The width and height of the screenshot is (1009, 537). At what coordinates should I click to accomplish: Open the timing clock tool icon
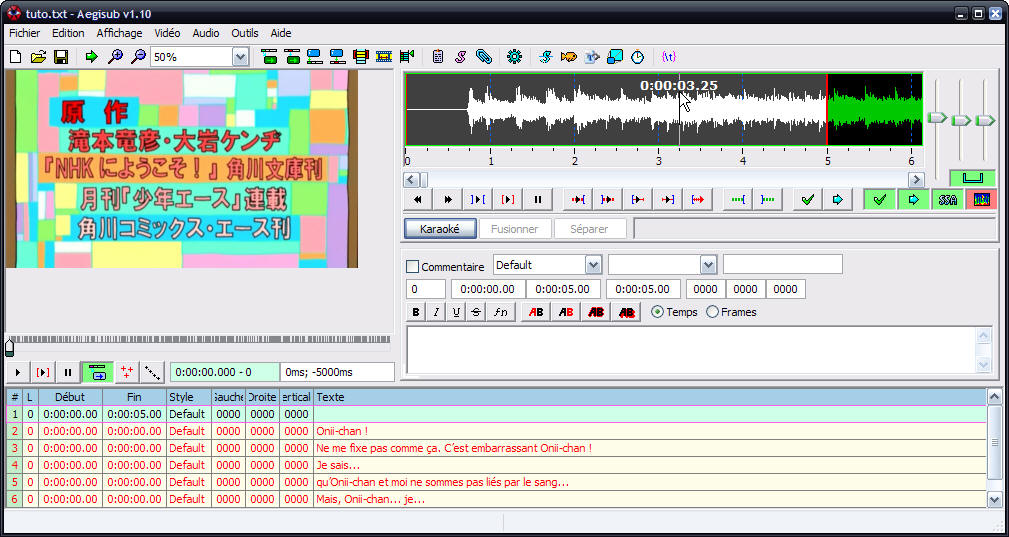pyautogui.click(x=637, y=57)
